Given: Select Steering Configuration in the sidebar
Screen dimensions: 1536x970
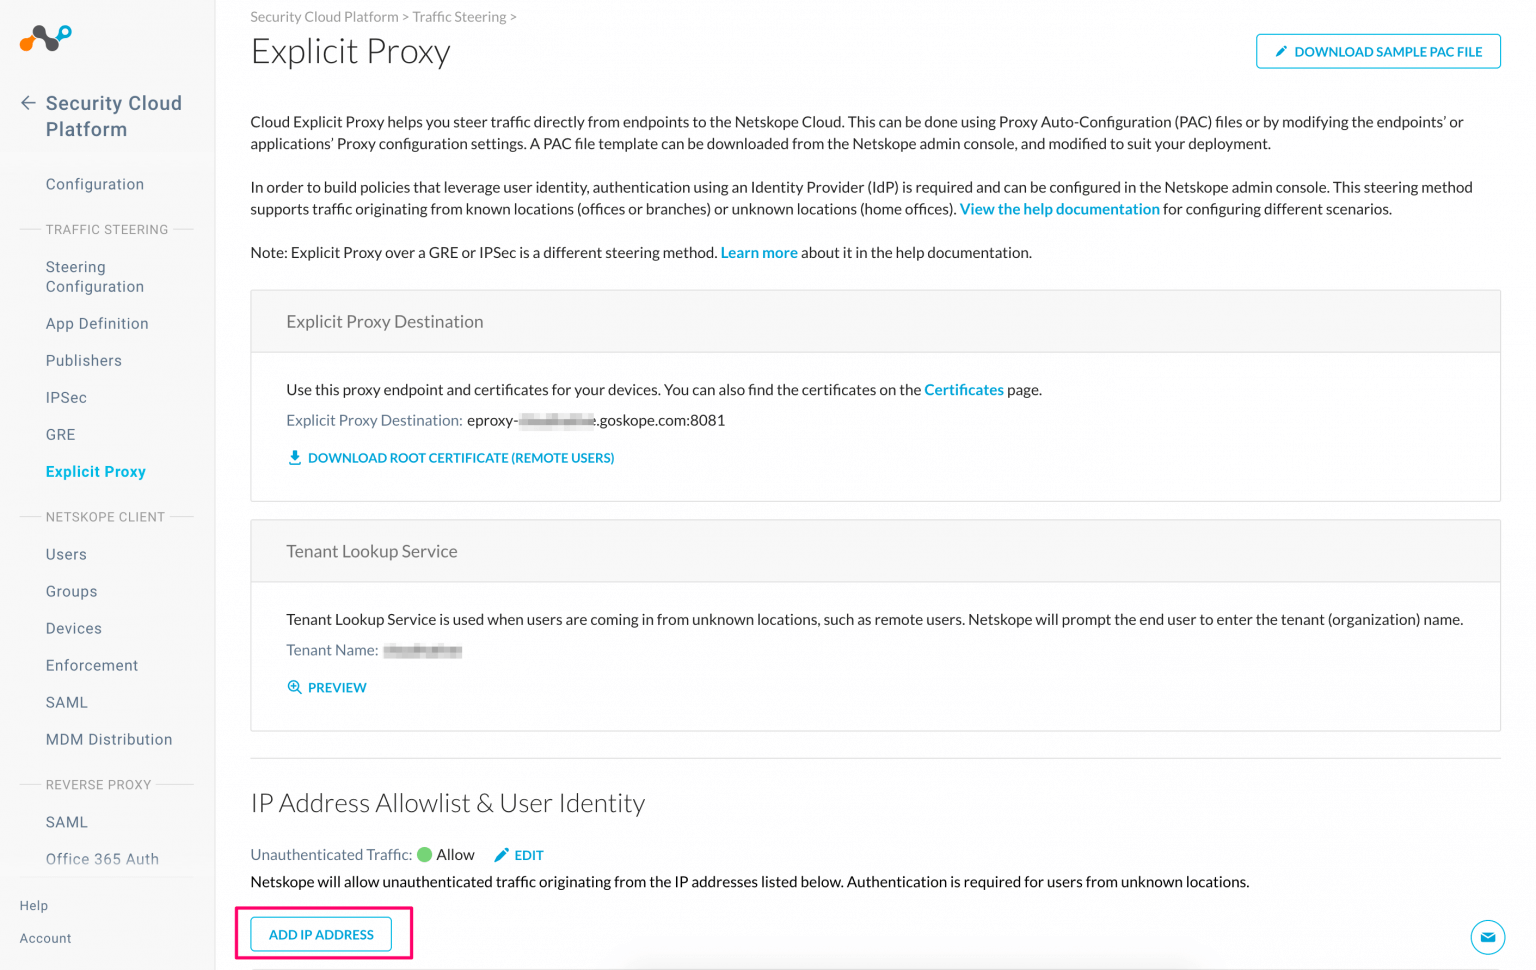Looking at the screenshot, I should (94, 276).
